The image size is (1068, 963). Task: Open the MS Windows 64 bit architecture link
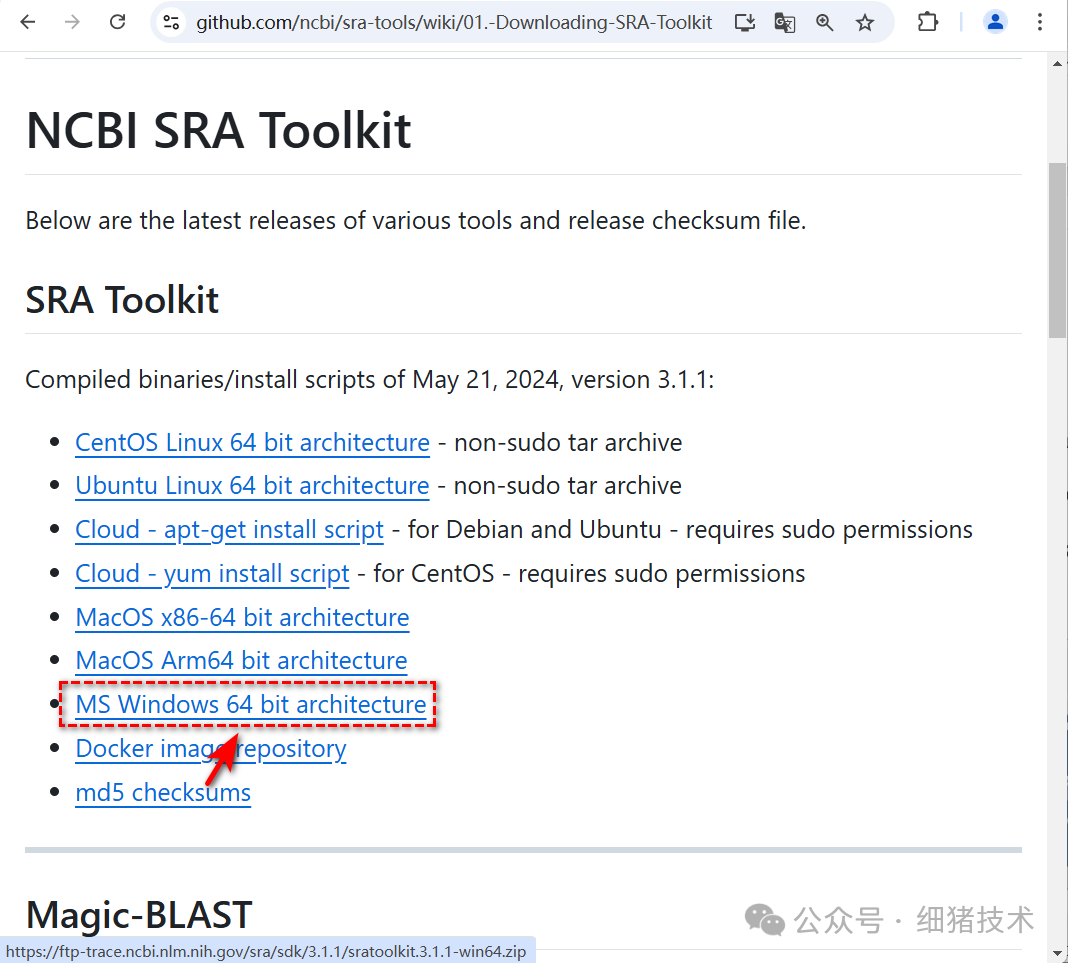[x=249, y=704]
